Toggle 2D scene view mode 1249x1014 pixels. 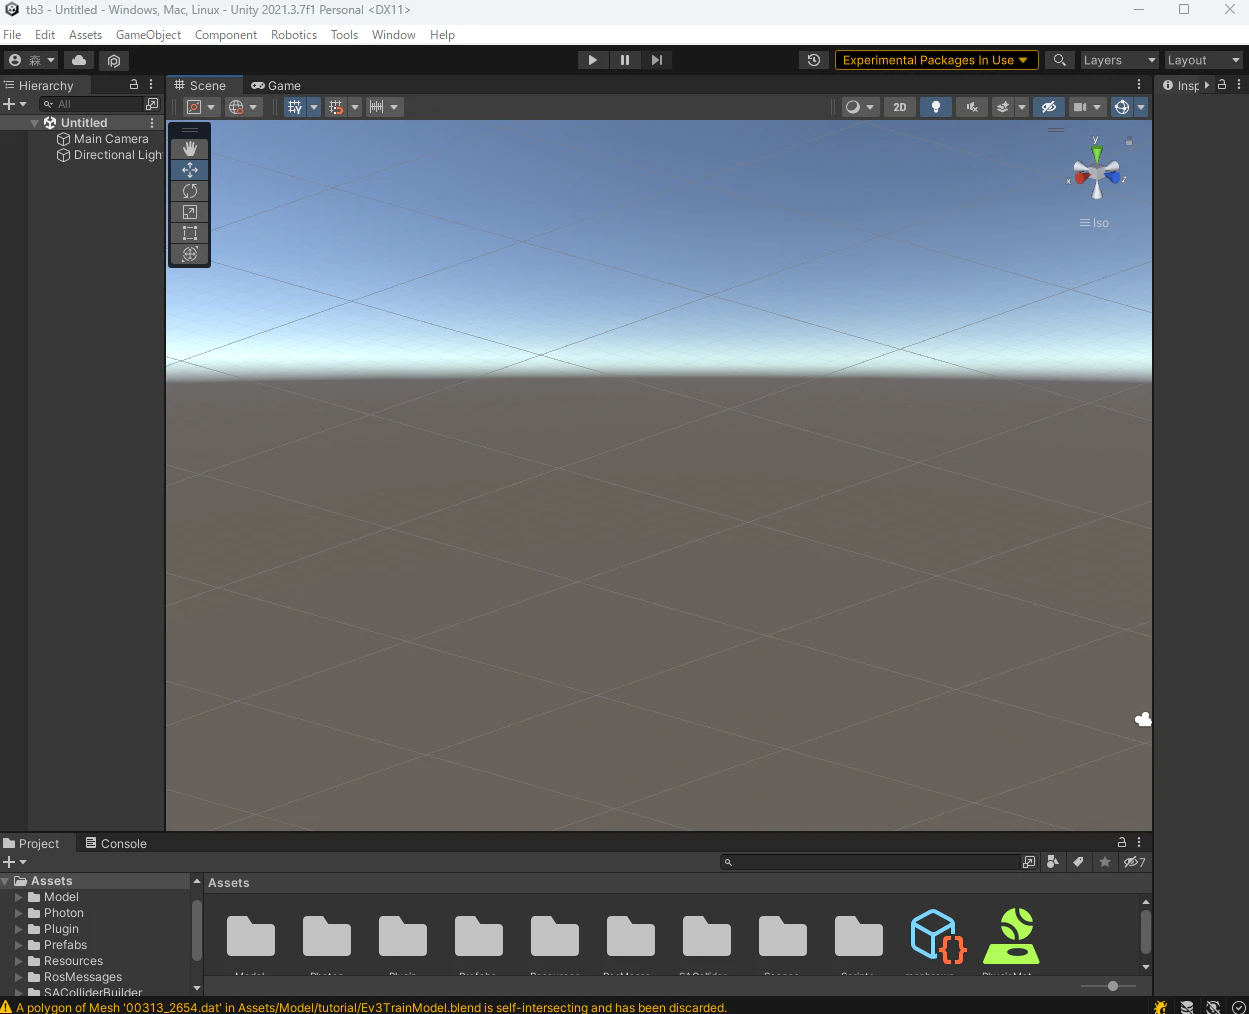[900, 107]
